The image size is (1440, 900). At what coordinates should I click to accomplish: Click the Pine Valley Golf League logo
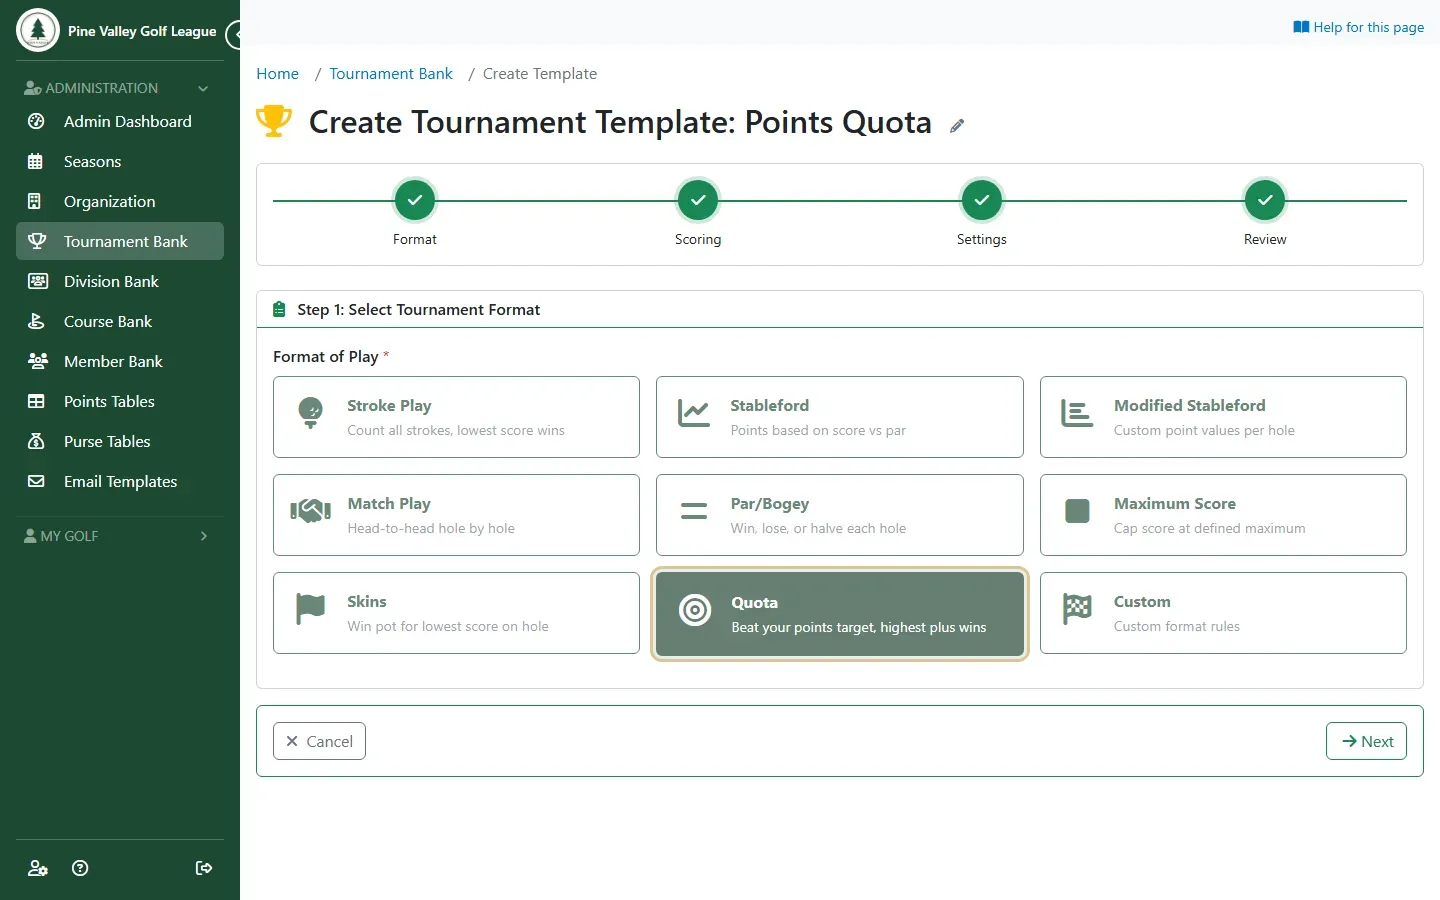(38, 30)
